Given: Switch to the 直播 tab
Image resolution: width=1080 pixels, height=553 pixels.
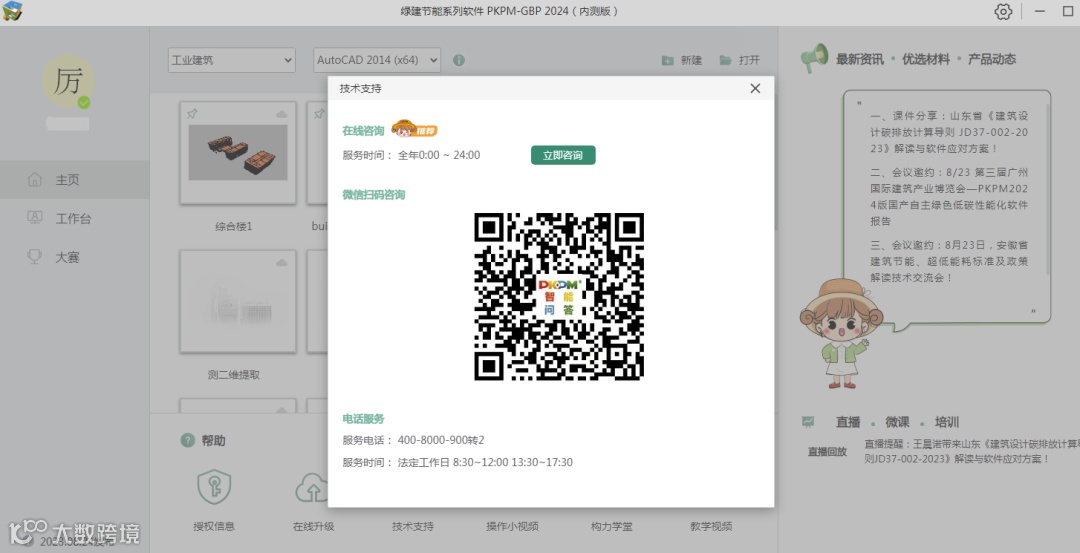Looking at the screenshot, I should [x=848, y=422].
